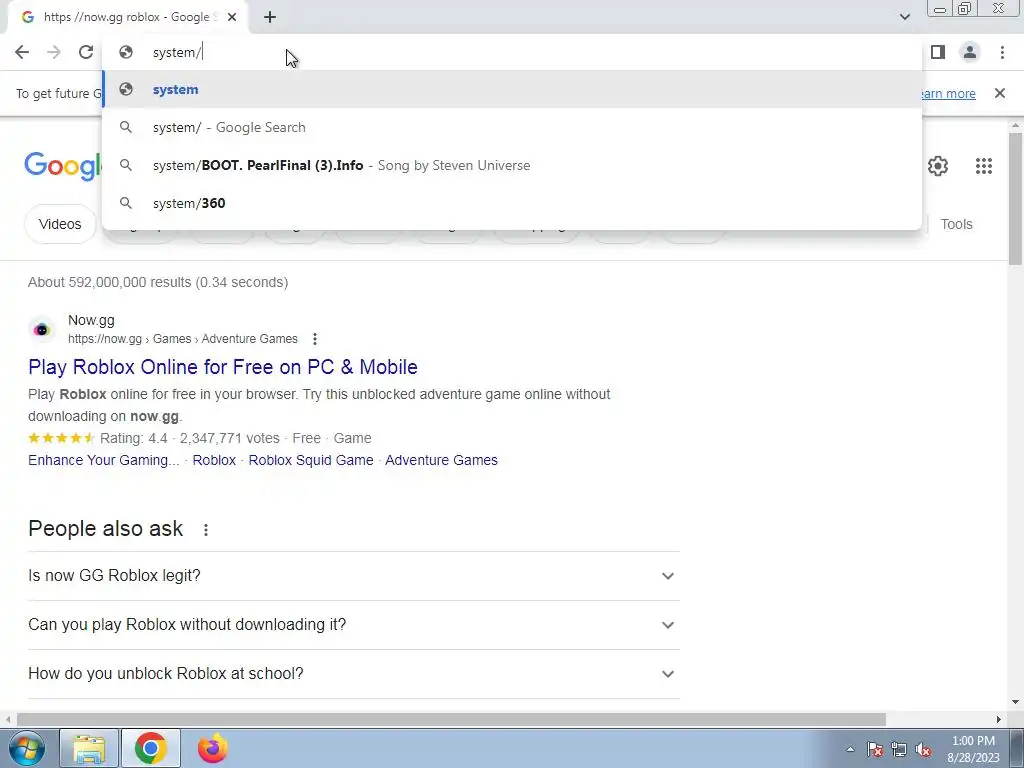
Task: Show hidden tray icons arrow
Action: point(850,749)
